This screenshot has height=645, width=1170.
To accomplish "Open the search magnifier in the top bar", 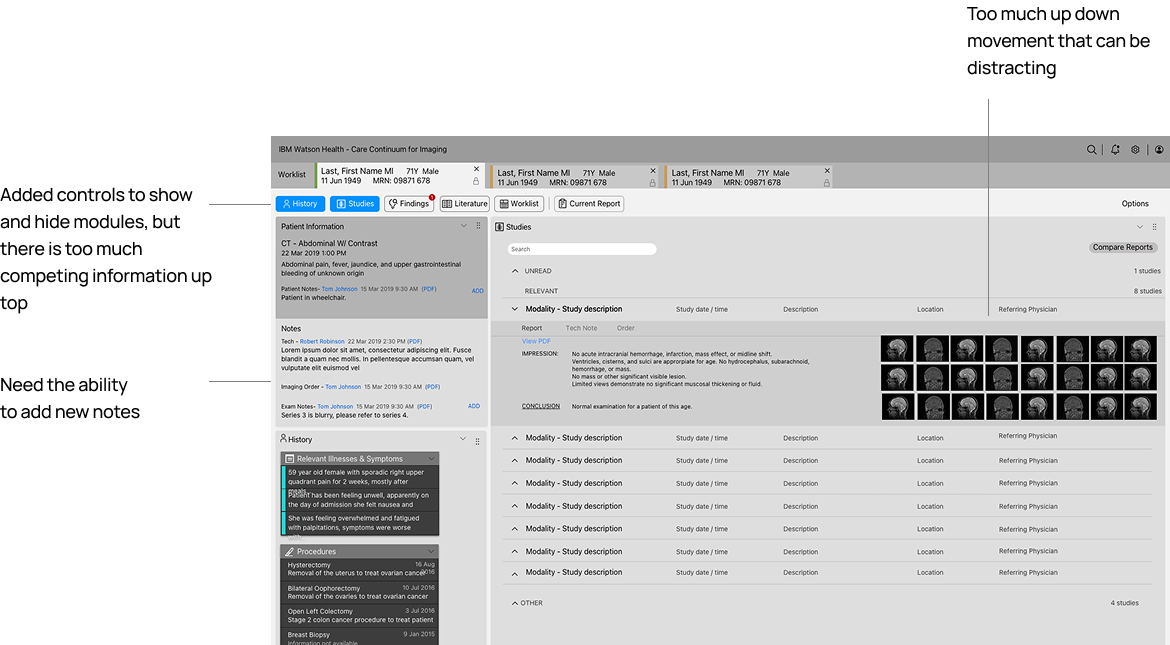I will coord(1091,149).
